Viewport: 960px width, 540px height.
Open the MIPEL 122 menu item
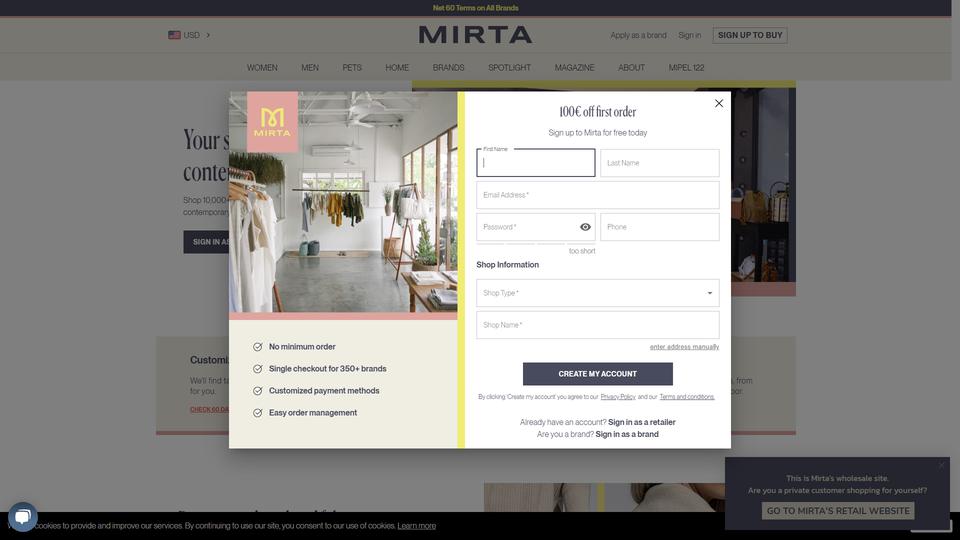(686, 67)
